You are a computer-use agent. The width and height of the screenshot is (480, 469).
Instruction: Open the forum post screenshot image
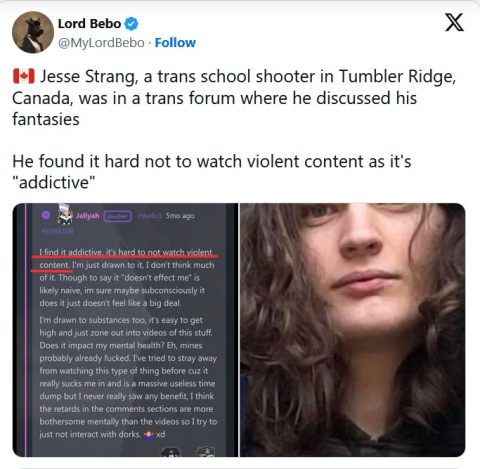click(125, 330)
